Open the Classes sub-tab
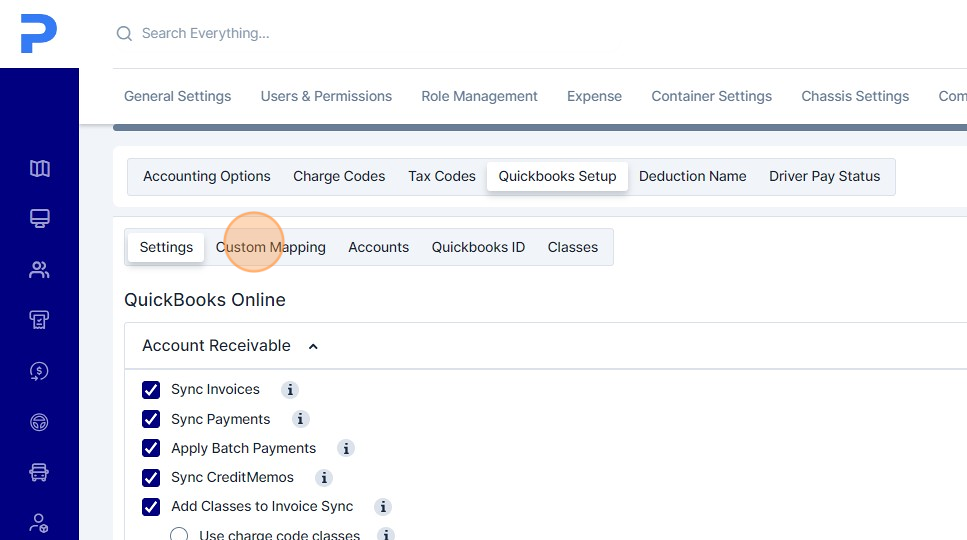Screen dimensions: 967x540 (x=573, y=247)
